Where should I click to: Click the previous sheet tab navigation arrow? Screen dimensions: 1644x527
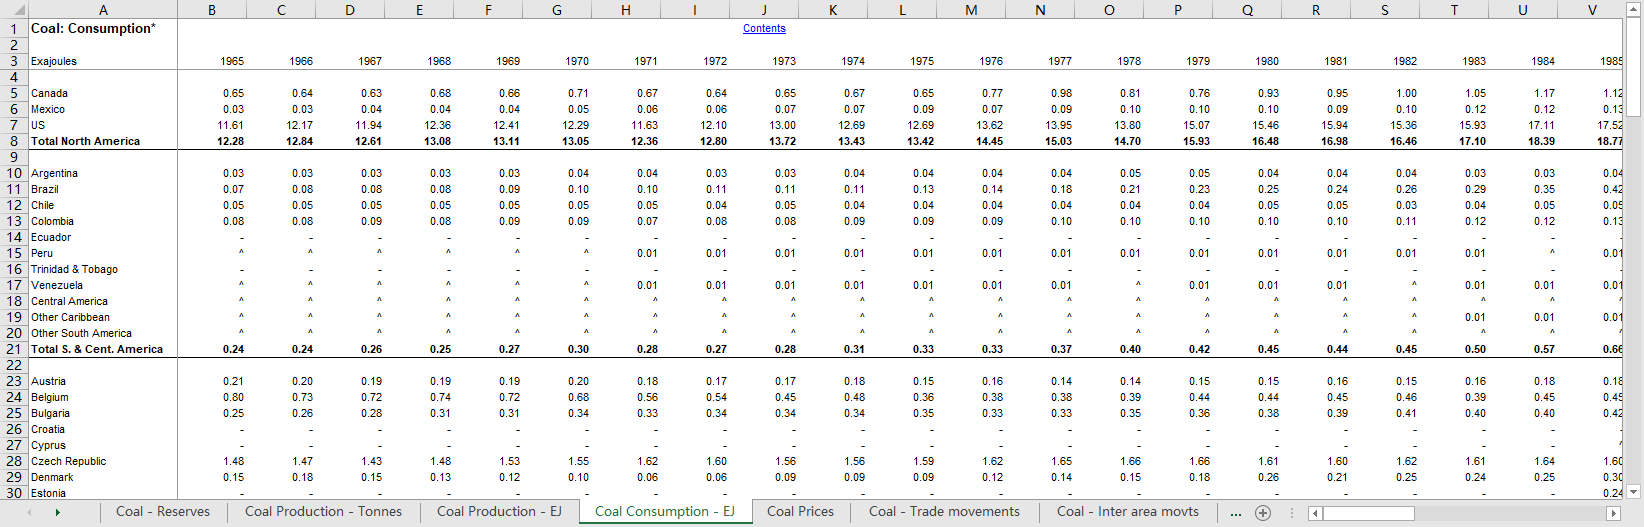point(29,513)
